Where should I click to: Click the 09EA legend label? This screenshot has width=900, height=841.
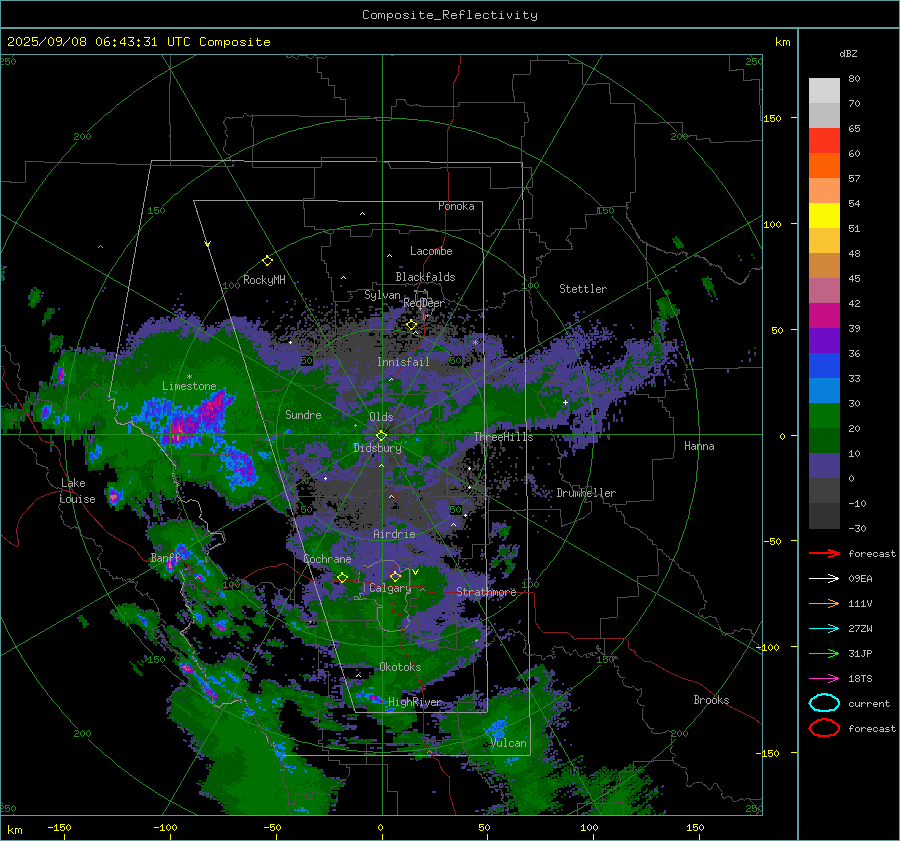click(860, 579)
